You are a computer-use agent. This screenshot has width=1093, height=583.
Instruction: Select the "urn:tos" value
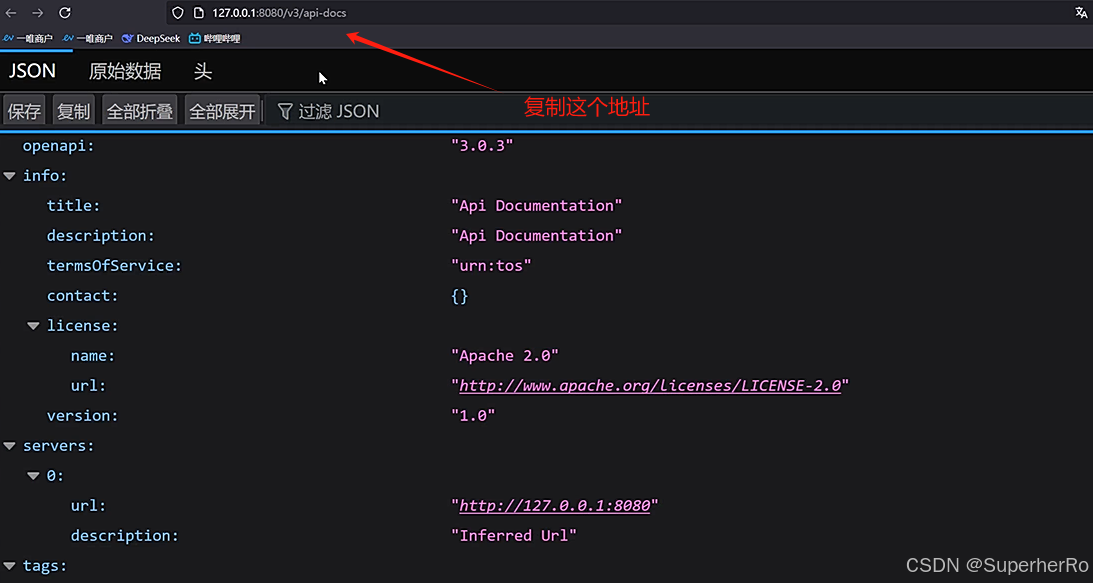491,266
